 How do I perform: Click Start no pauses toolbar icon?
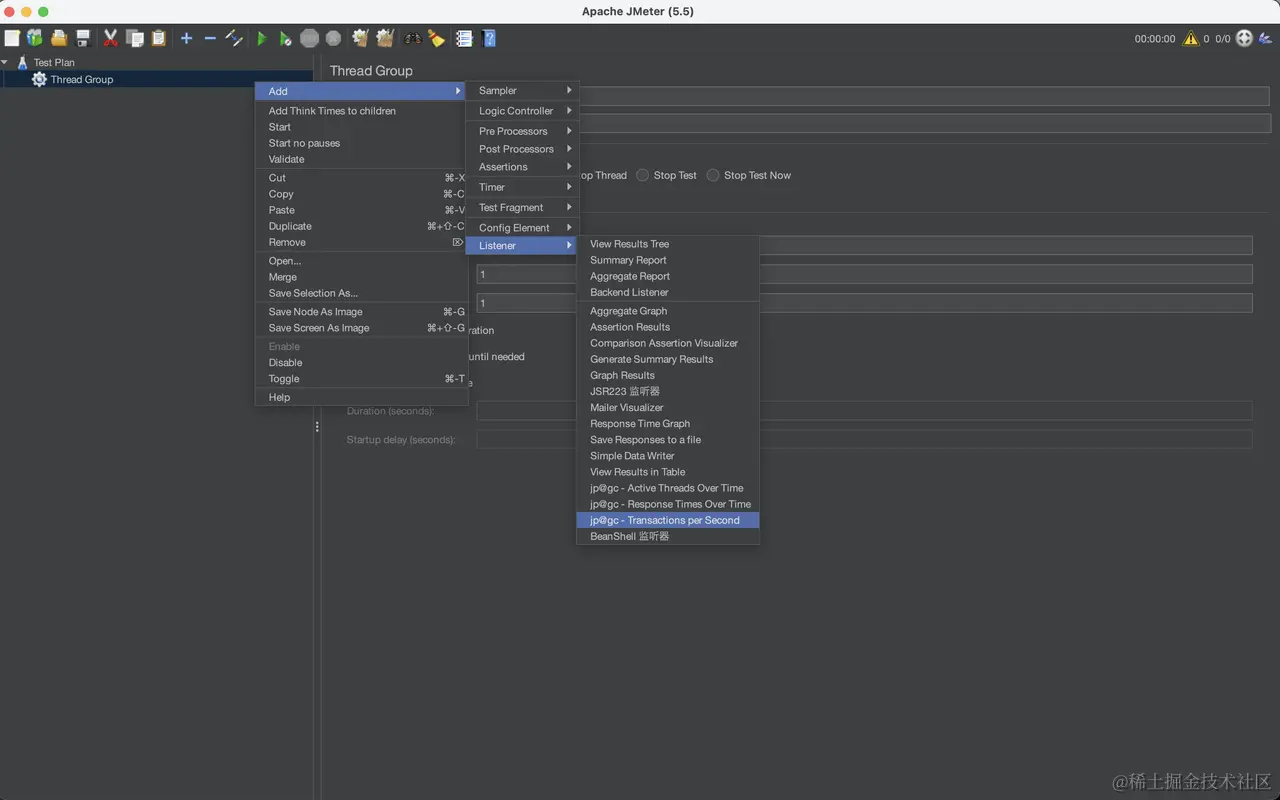coord(285,38)
